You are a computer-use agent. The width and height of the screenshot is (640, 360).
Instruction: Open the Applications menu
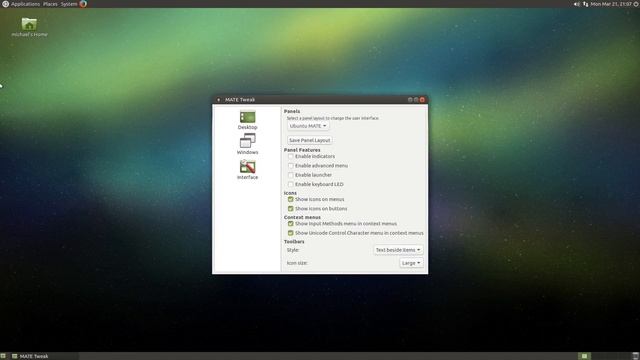25,4
